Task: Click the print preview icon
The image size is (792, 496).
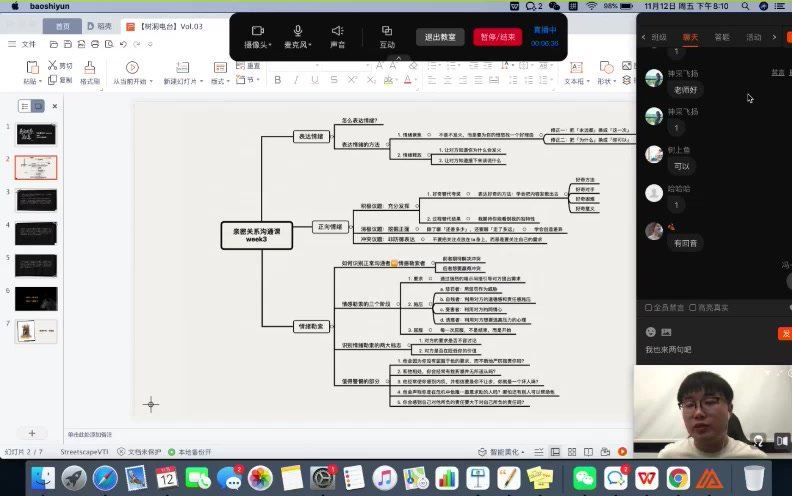Action: (109, 44)
